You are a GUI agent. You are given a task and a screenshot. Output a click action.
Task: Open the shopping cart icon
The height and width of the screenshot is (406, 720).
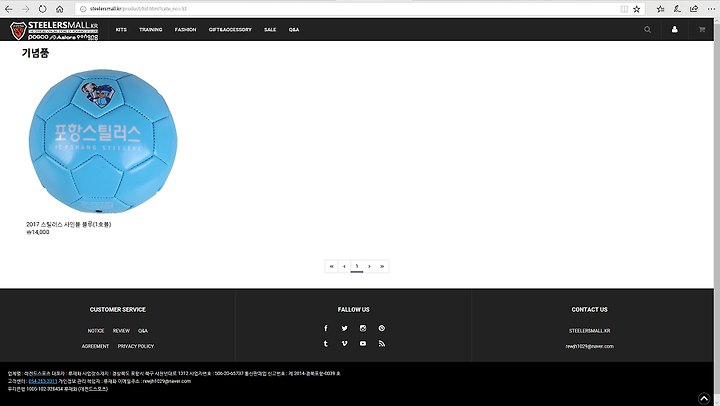point(702,29)
